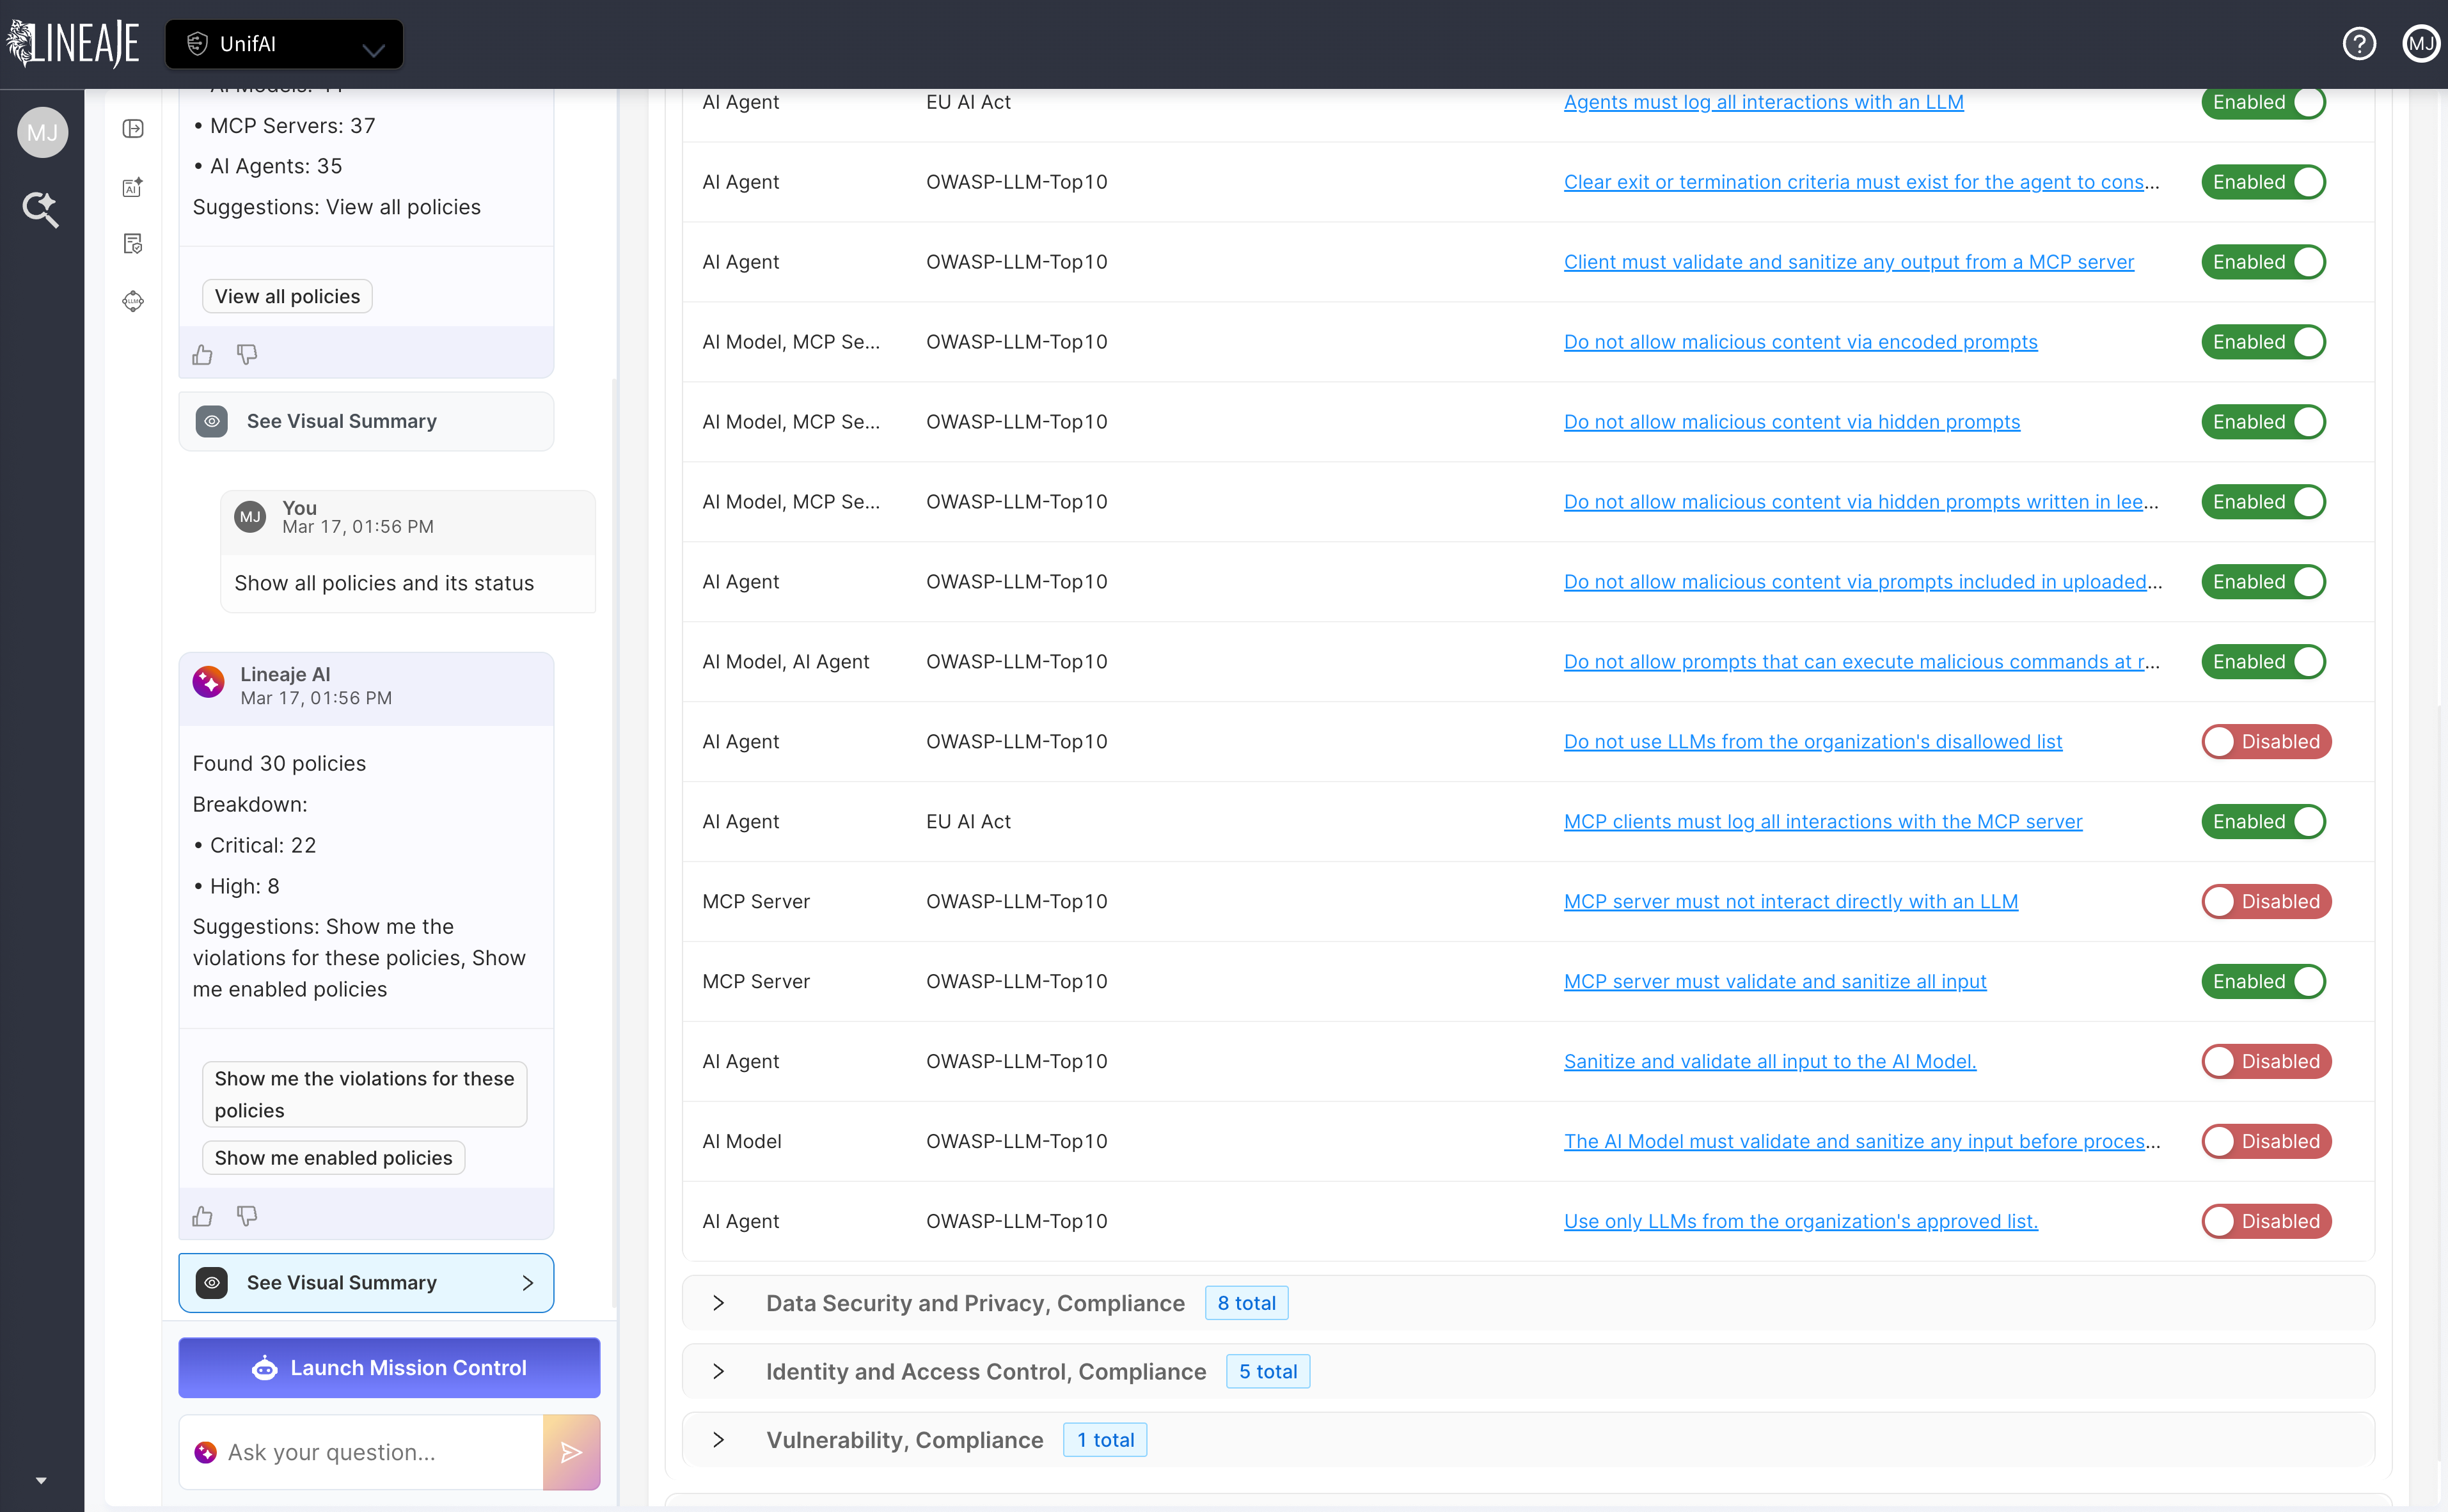Open the policy document shield icon
Image resolution: width=2448 pixels, height=1512 pixels.
(133, 243)
